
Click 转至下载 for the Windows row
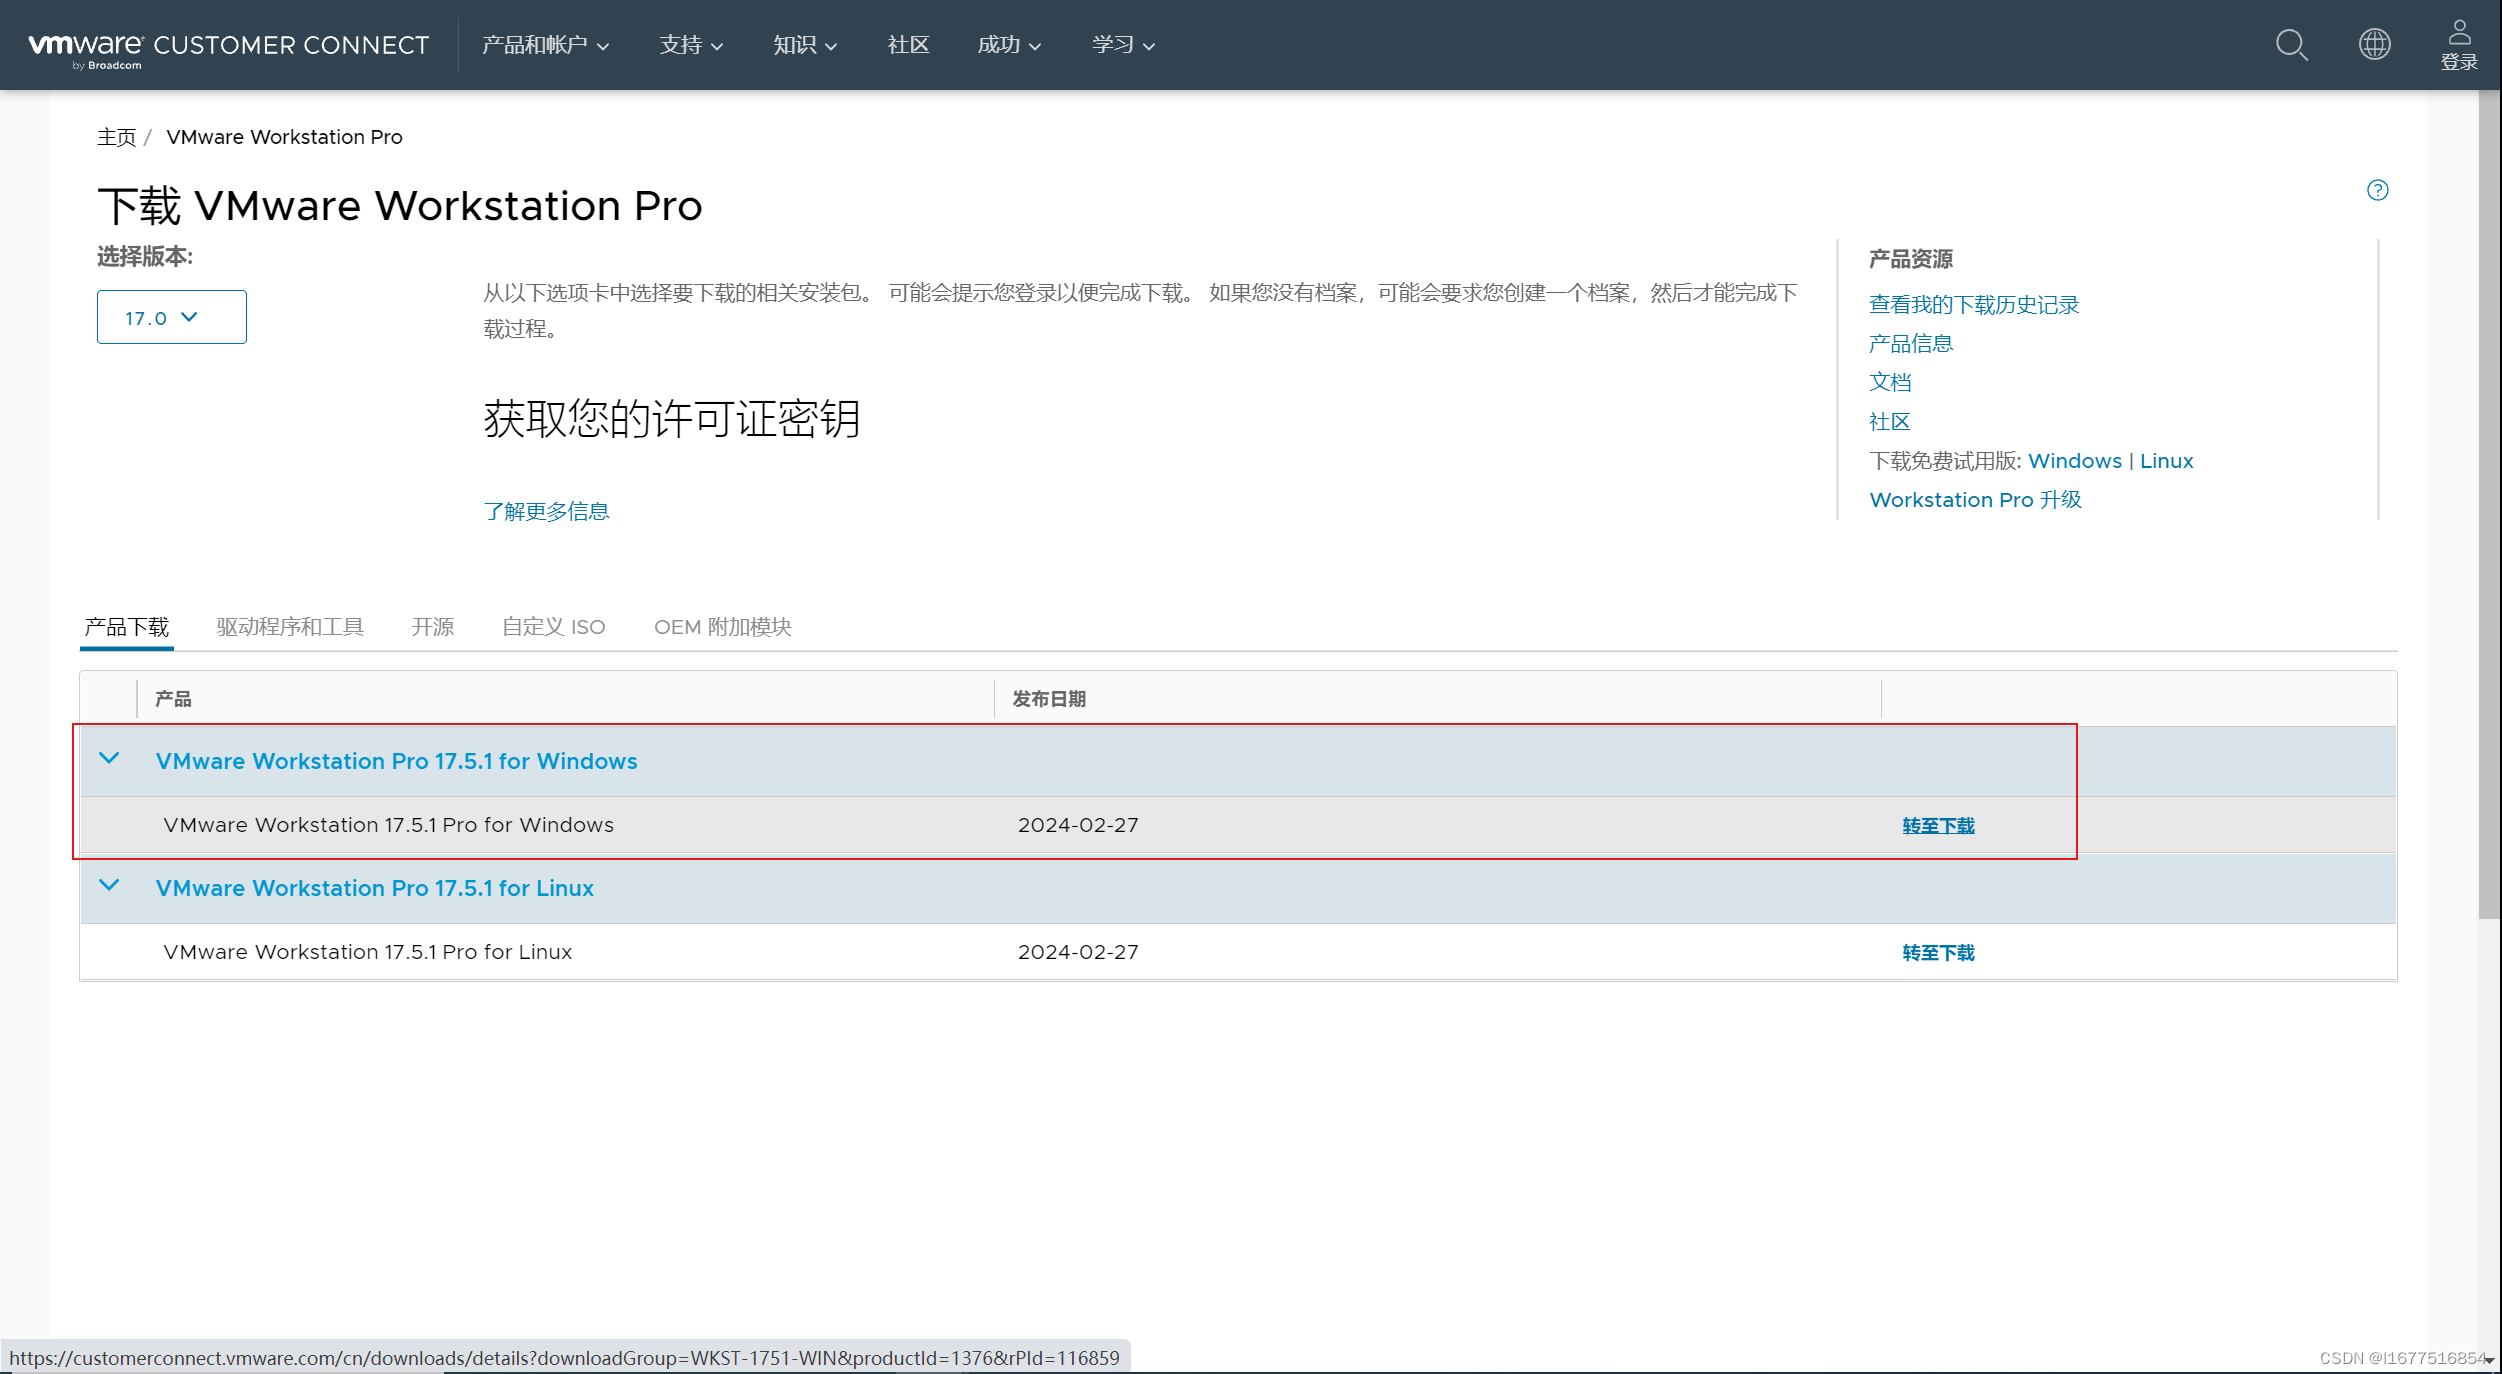click(1938, 826)
